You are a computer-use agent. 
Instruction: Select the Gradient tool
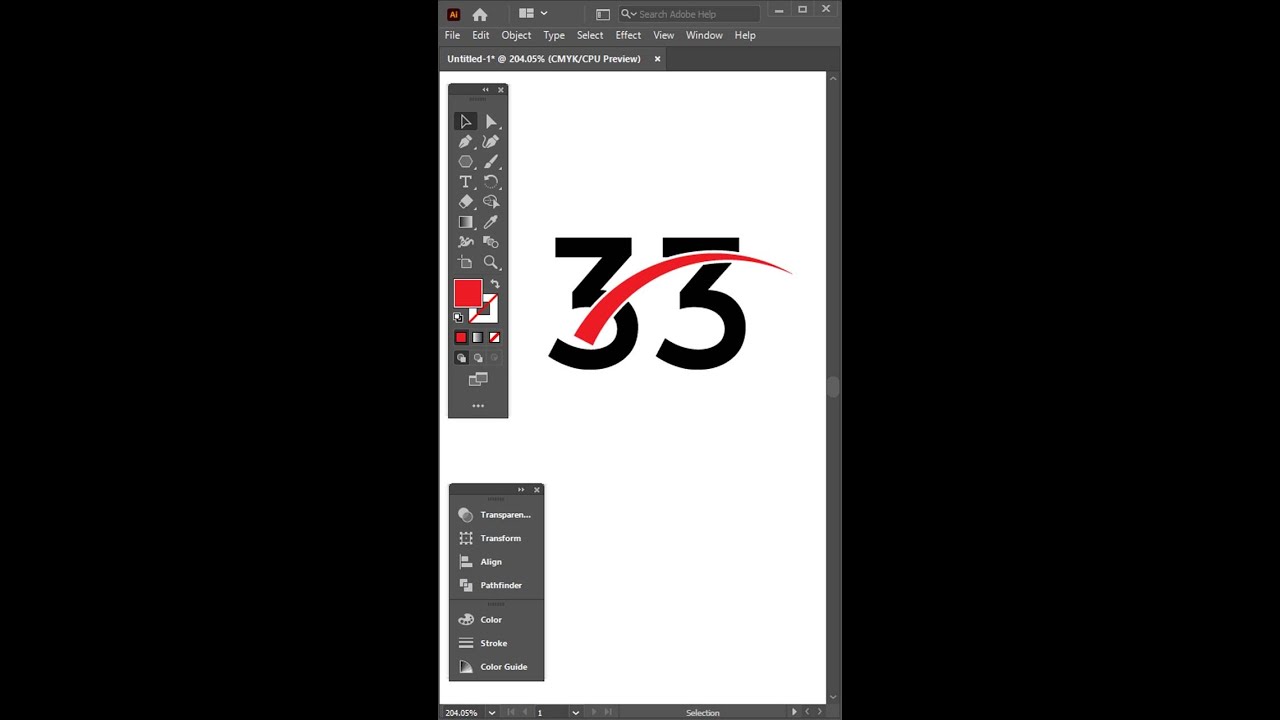click(466, 222)
